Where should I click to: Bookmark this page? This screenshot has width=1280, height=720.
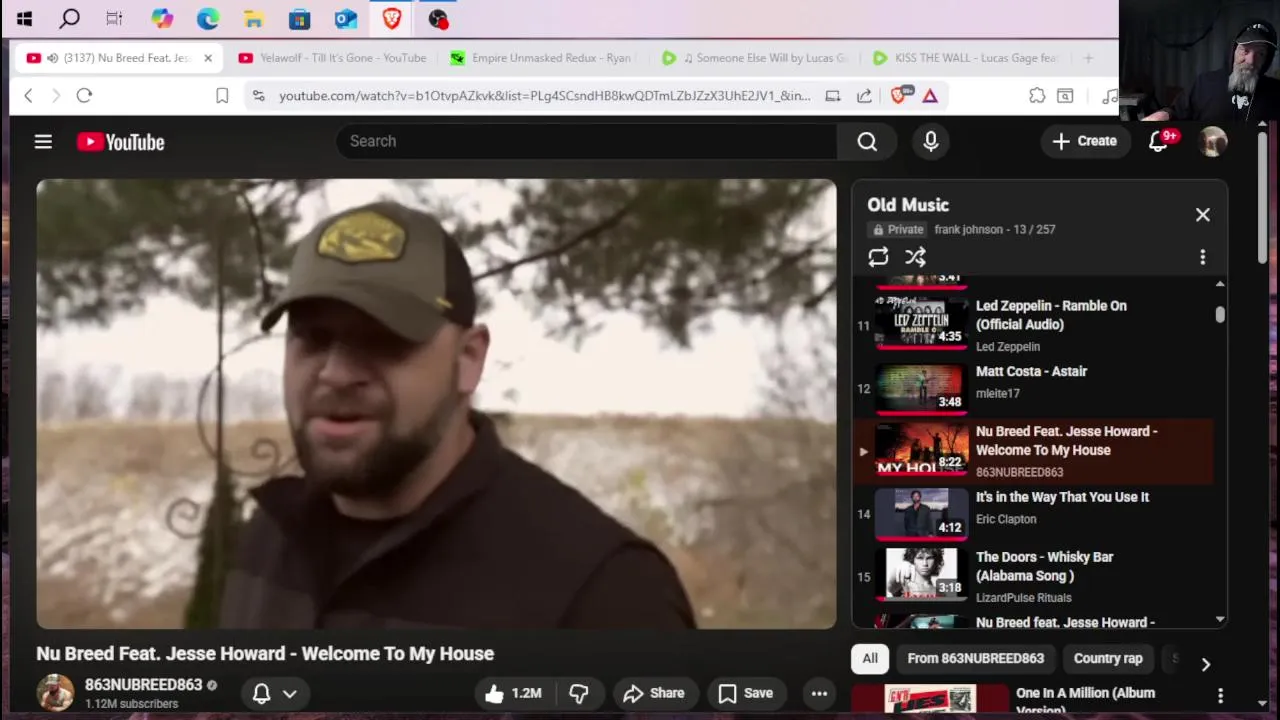point(222,95)
